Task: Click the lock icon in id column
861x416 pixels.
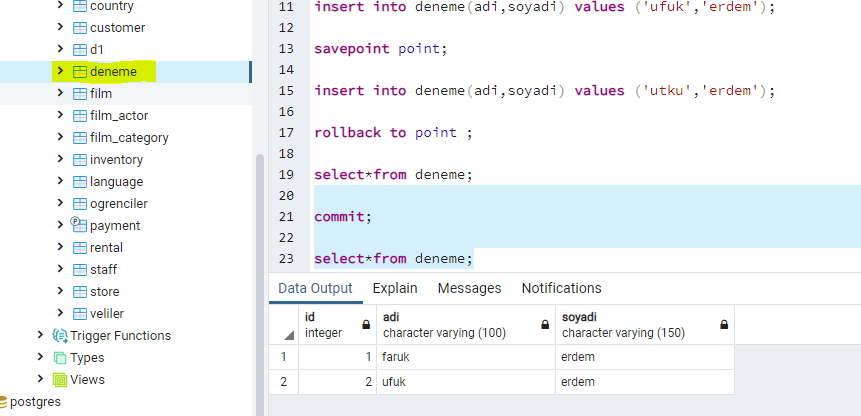Action: tap(366, 325)
